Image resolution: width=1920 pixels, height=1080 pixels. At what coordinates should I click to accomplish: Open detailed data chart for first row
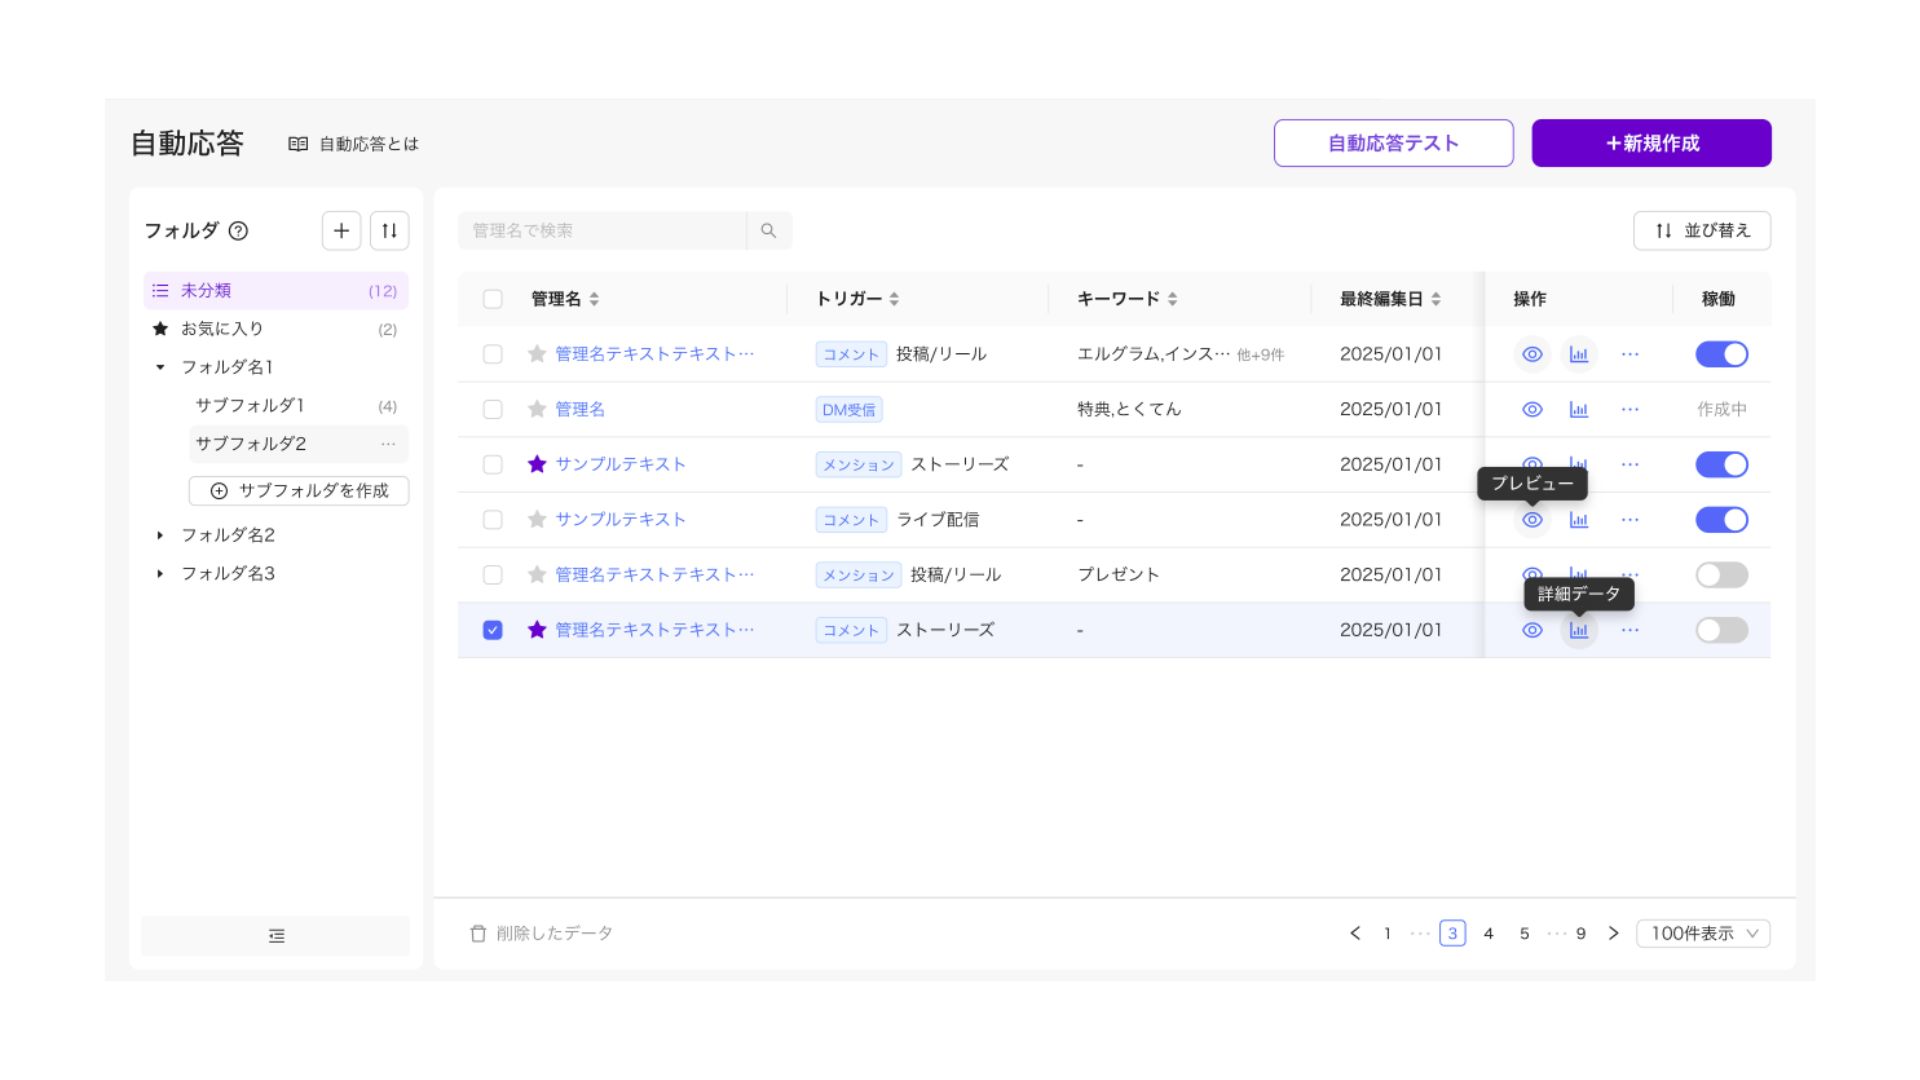[x=1578, y=354]
